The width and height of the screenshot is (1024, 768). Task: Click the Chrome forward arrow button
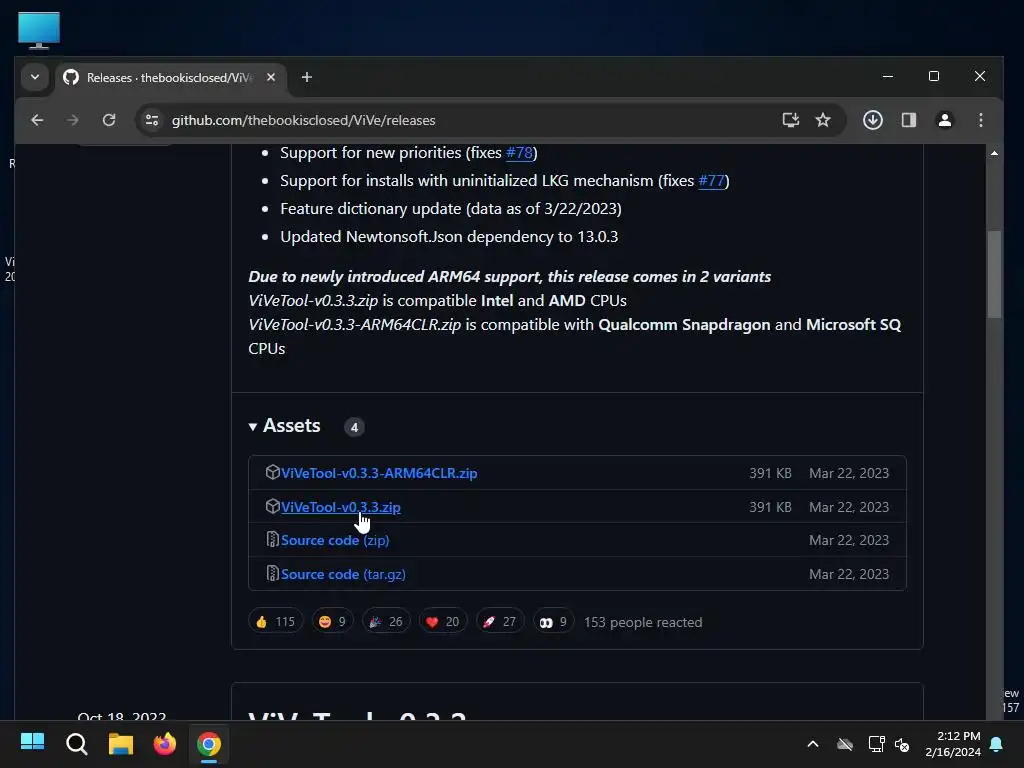click(72, 120)
